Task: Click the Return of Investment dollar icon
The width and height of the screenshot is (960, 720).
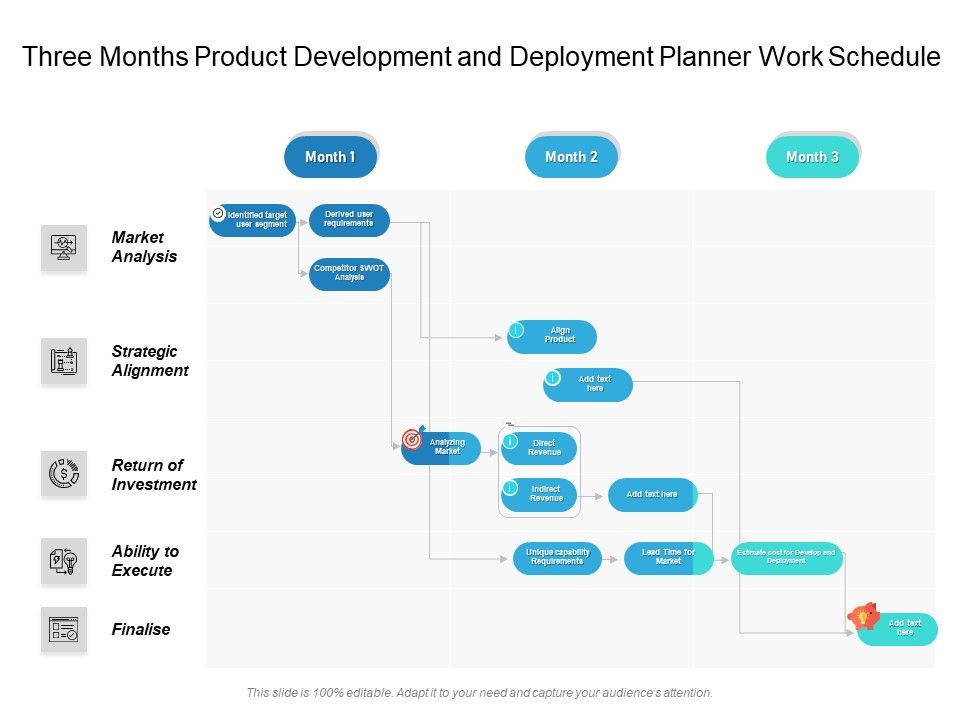Action: [64, 473]
